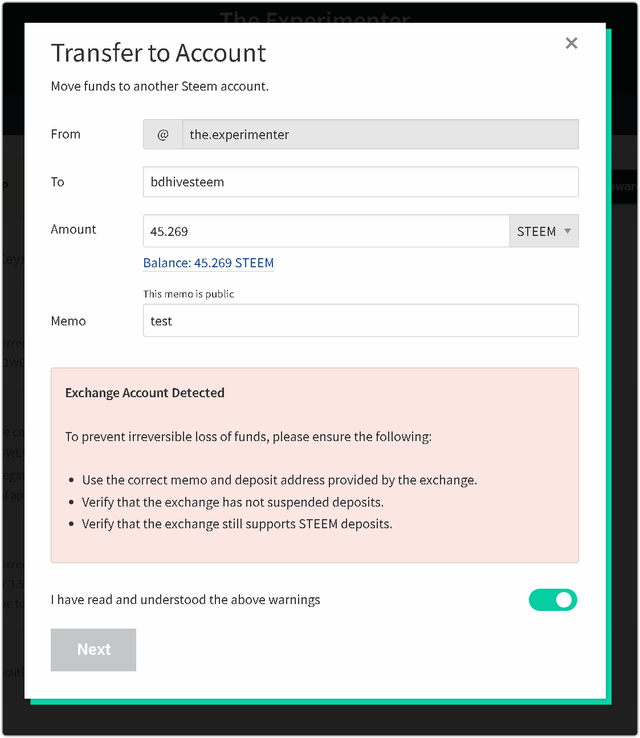Click the bullet about correct memo and deposit address

tap(280, 480)
